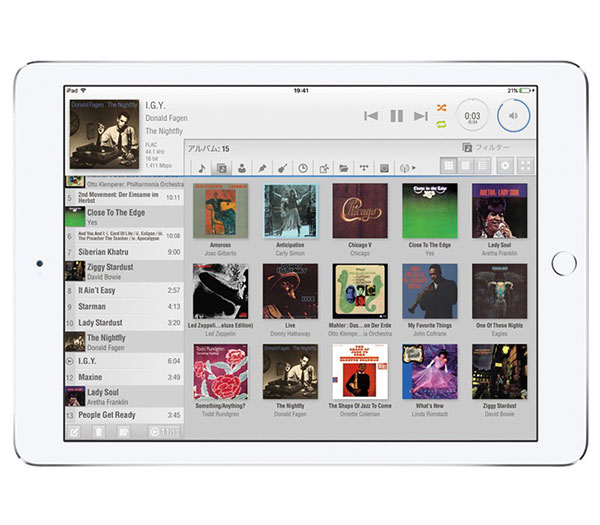Open the recently added clock icon
This screenshot has height=525, width=600.
pos(303,168)
